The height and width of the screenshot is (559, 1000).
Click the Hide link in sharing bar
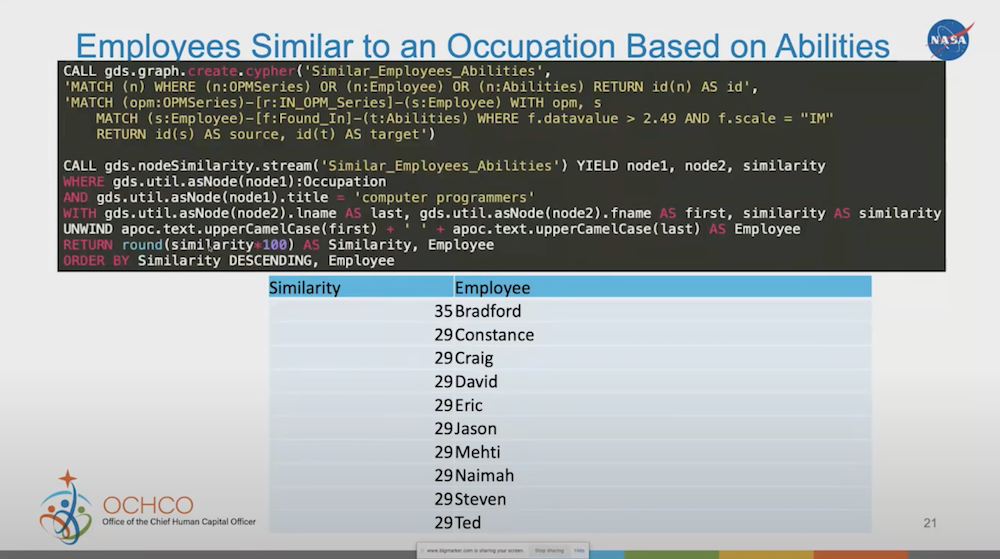(x=579, y=550)
